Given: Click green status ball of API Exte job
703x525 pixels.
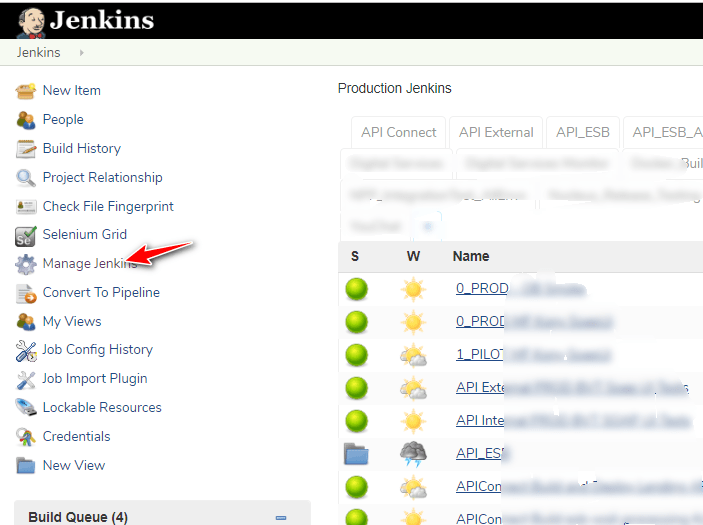Looking at the screenshot, I should (x=356, y=388).
